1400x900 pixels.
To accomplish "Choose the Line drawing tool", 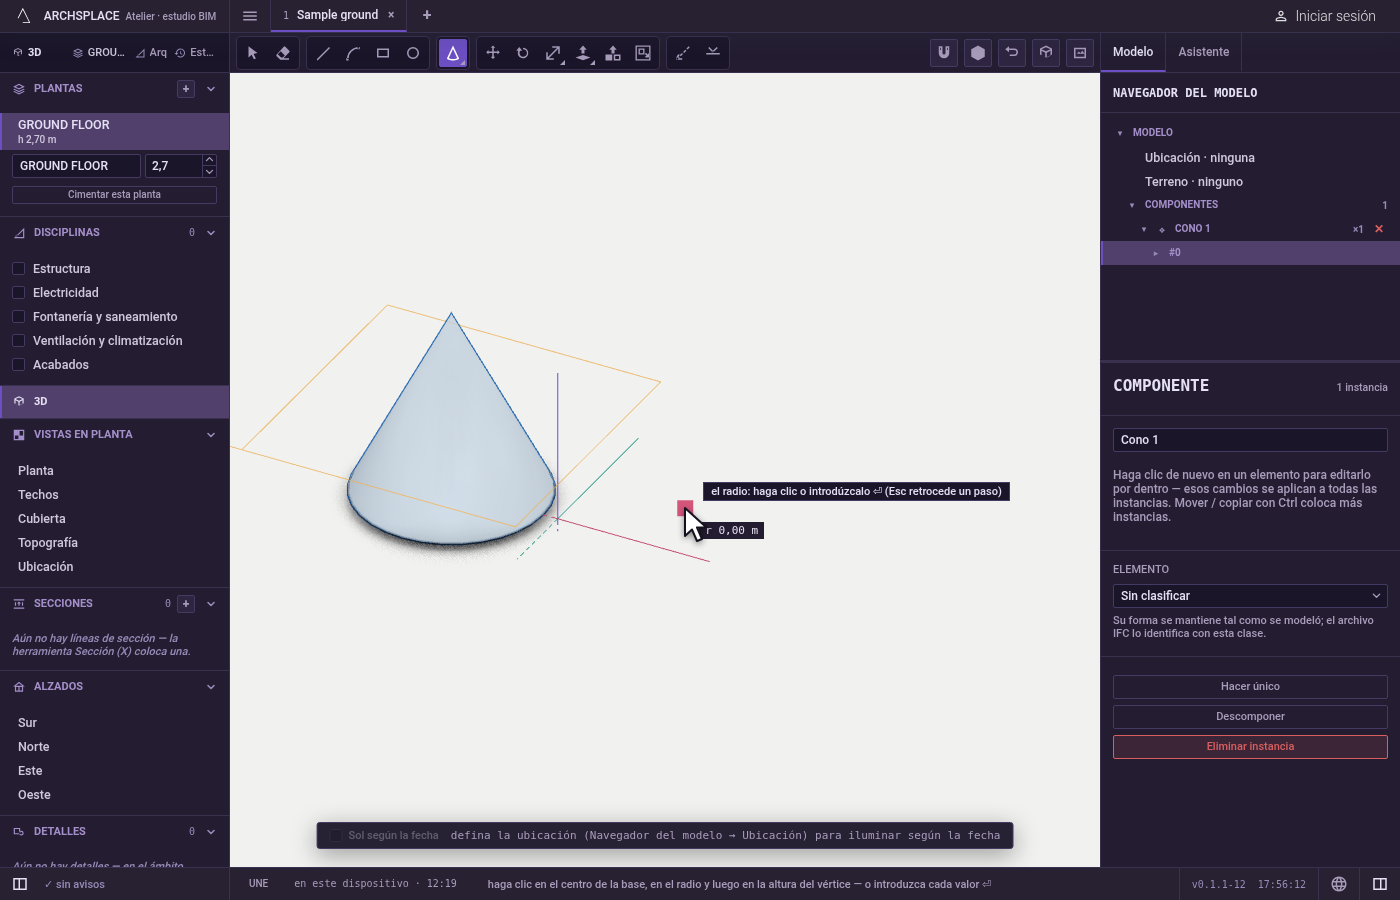I will tap(323, 53).
